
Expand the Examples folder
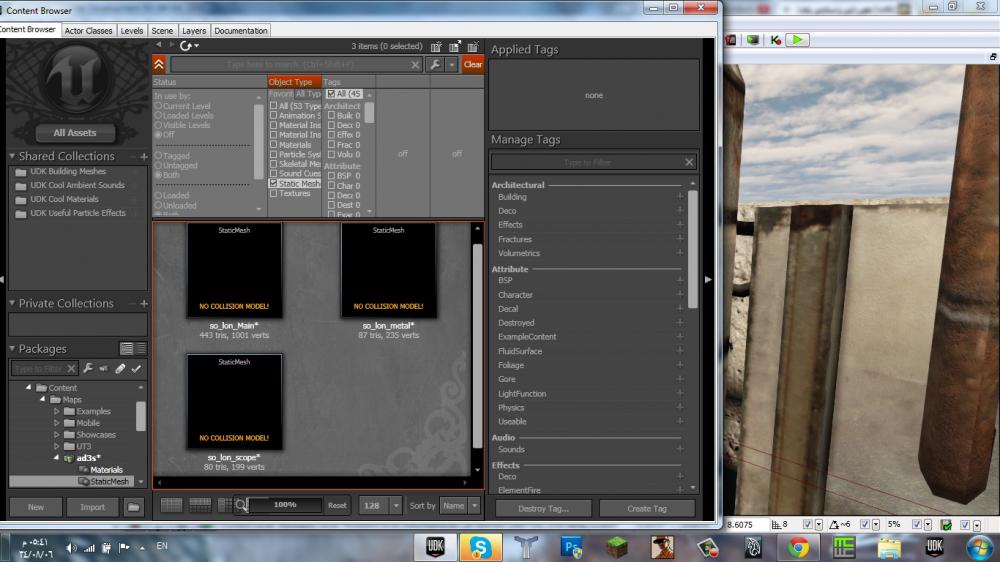click(x=57, y=411)
